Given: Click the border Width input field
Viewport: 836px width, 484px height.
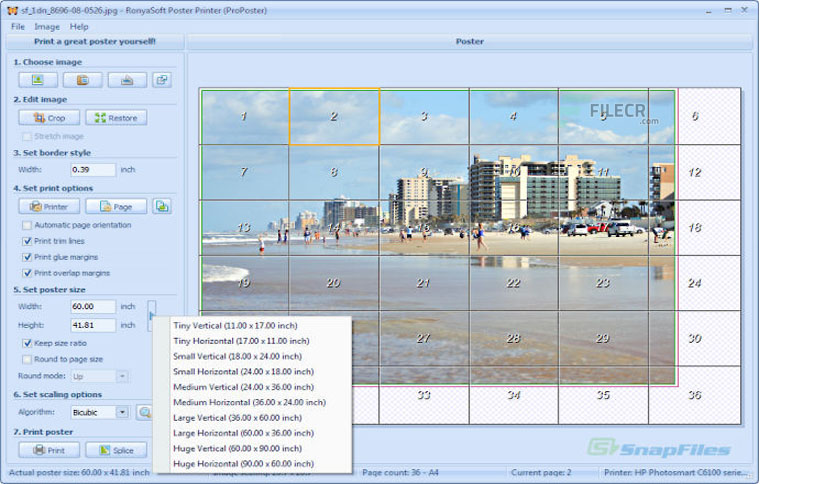Looking at the screenshot, I should click(x=93, y=170).
